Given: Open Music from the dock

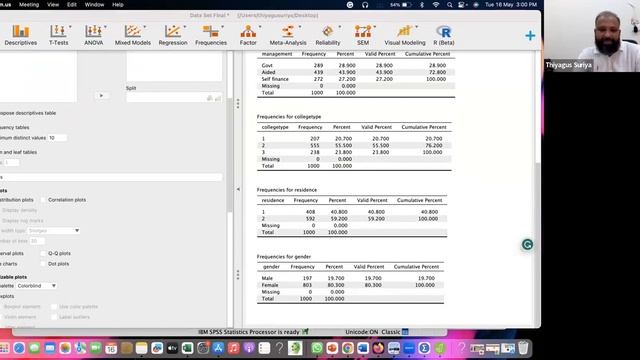Looking at the screenshot, I should pos(233,348).
